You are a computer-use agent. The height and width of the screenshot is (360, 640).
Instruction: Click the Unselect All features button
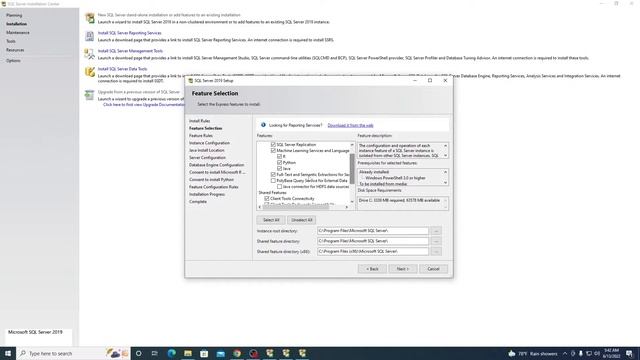click(302, 220)
